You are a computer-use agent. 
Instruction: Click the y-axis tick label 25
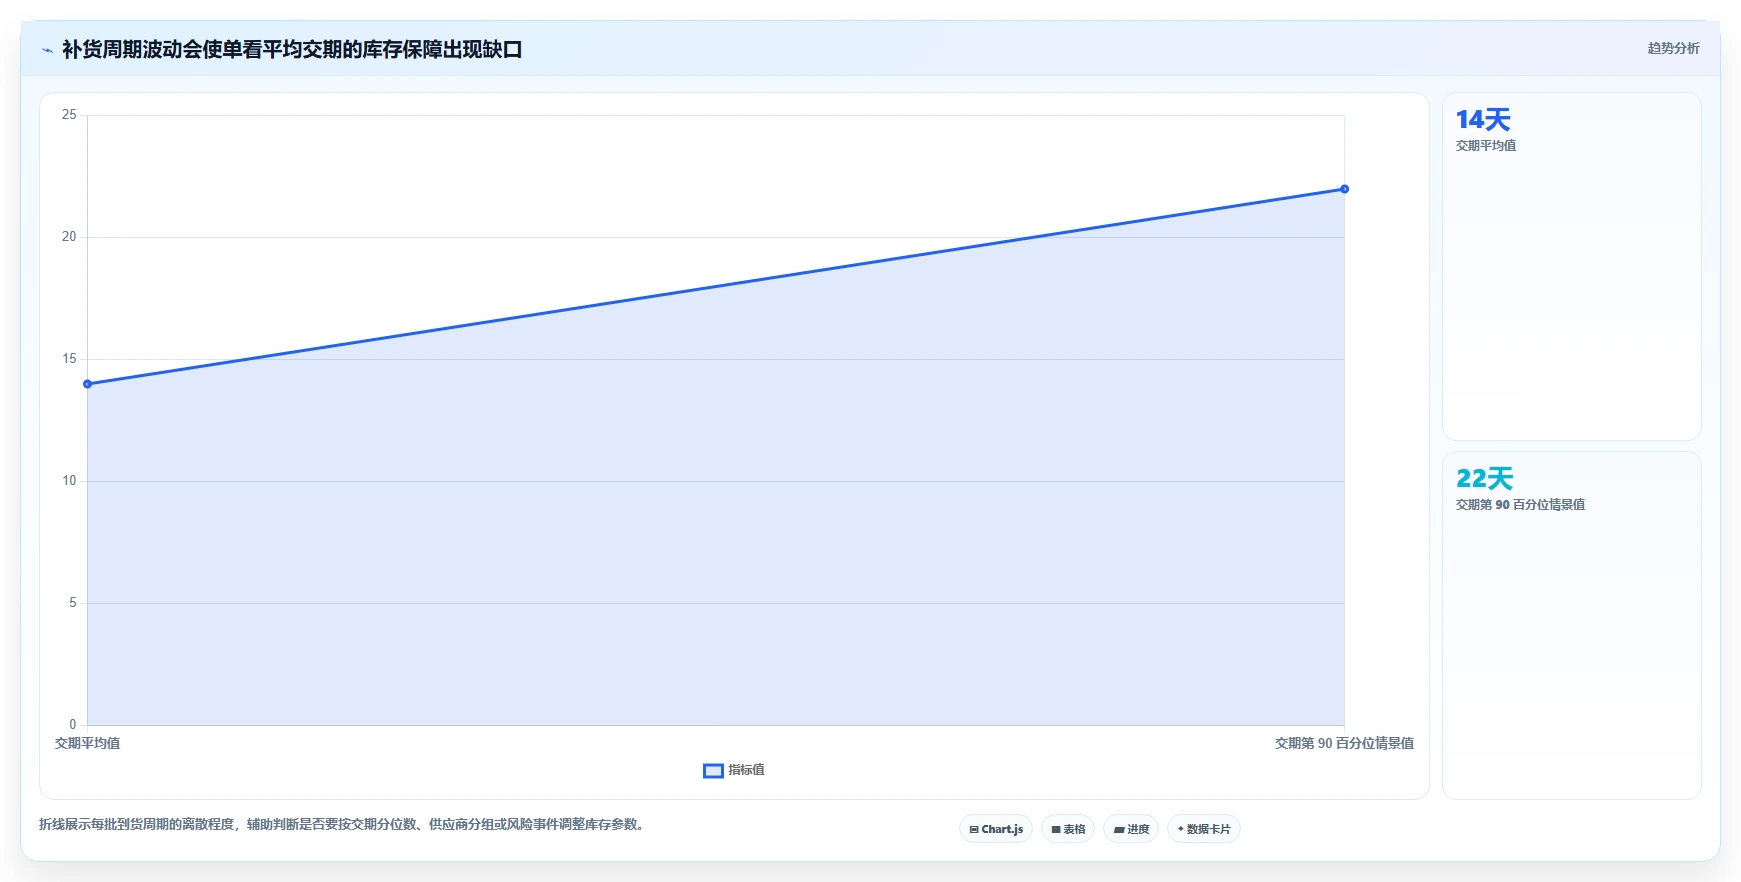click(x=69, y=115)
